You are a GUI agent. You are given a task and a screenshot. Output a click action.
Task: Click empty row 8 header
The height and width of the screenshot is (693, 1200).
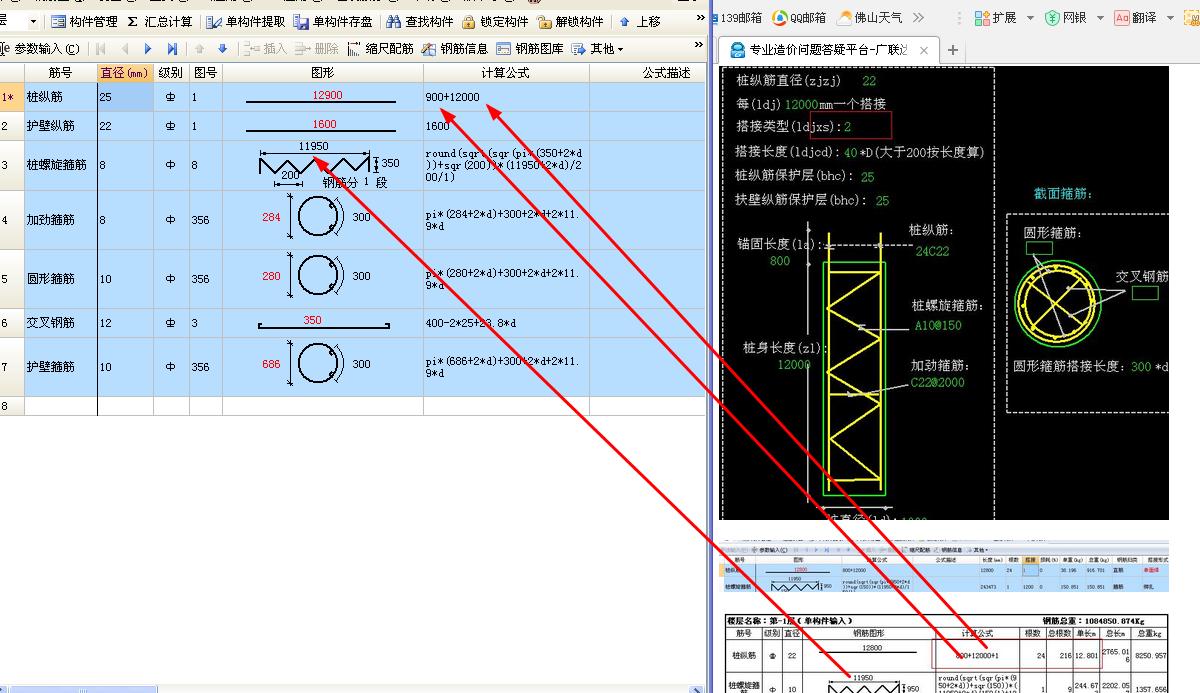(x=11, y=406)
